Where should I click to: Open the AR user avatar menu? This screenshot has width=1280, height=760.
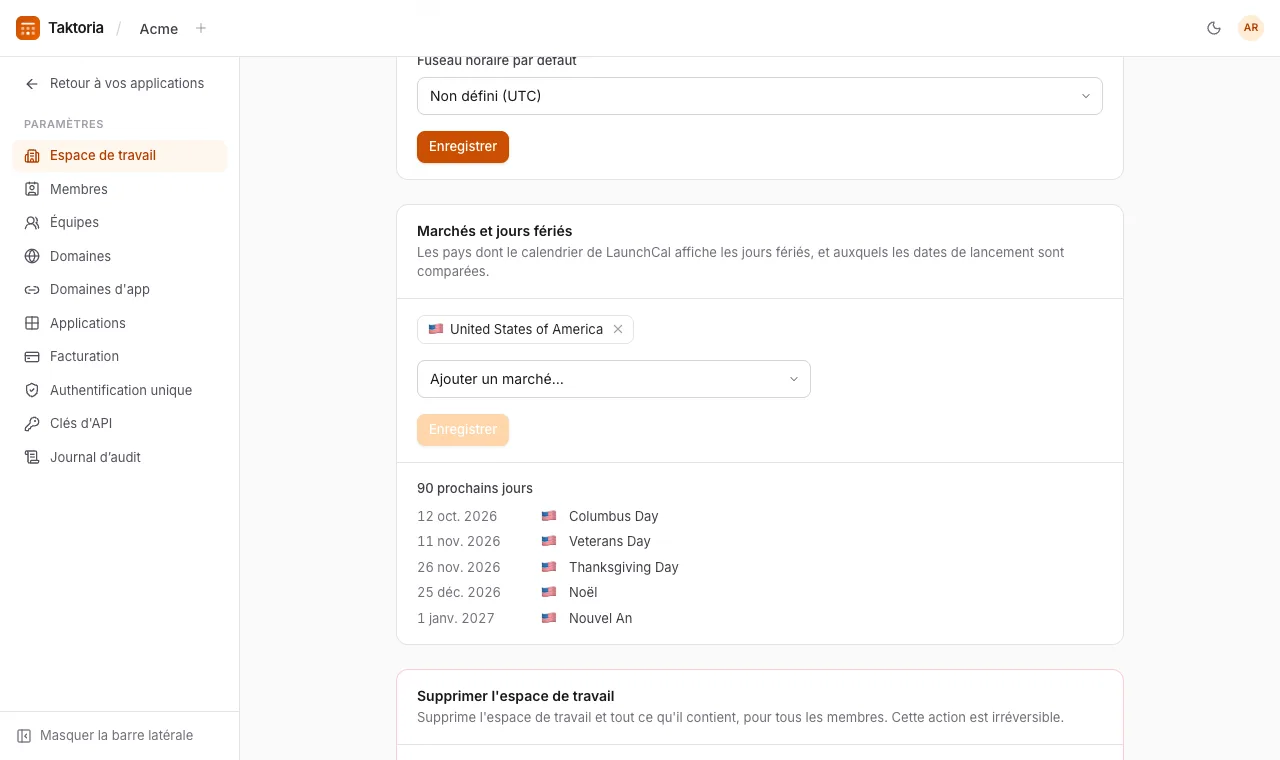click(1251, 28)
